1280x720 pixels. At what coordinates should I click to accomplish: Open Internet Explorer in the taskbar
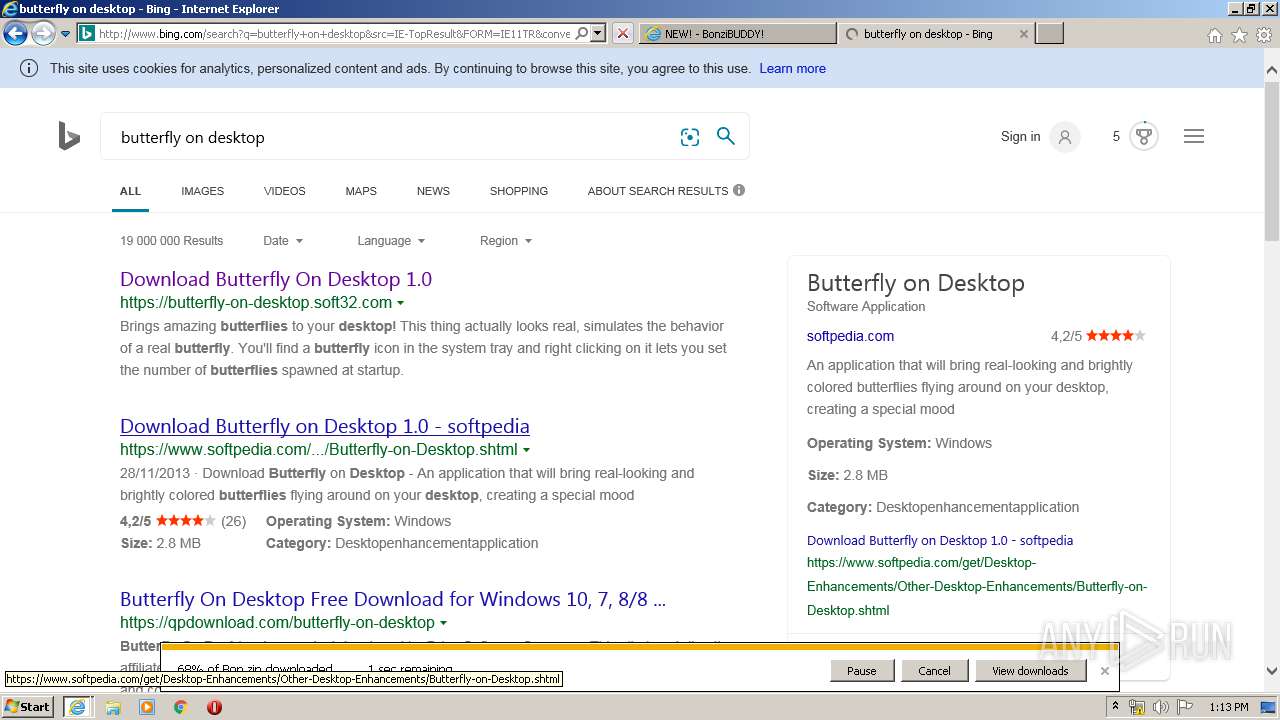77,707
